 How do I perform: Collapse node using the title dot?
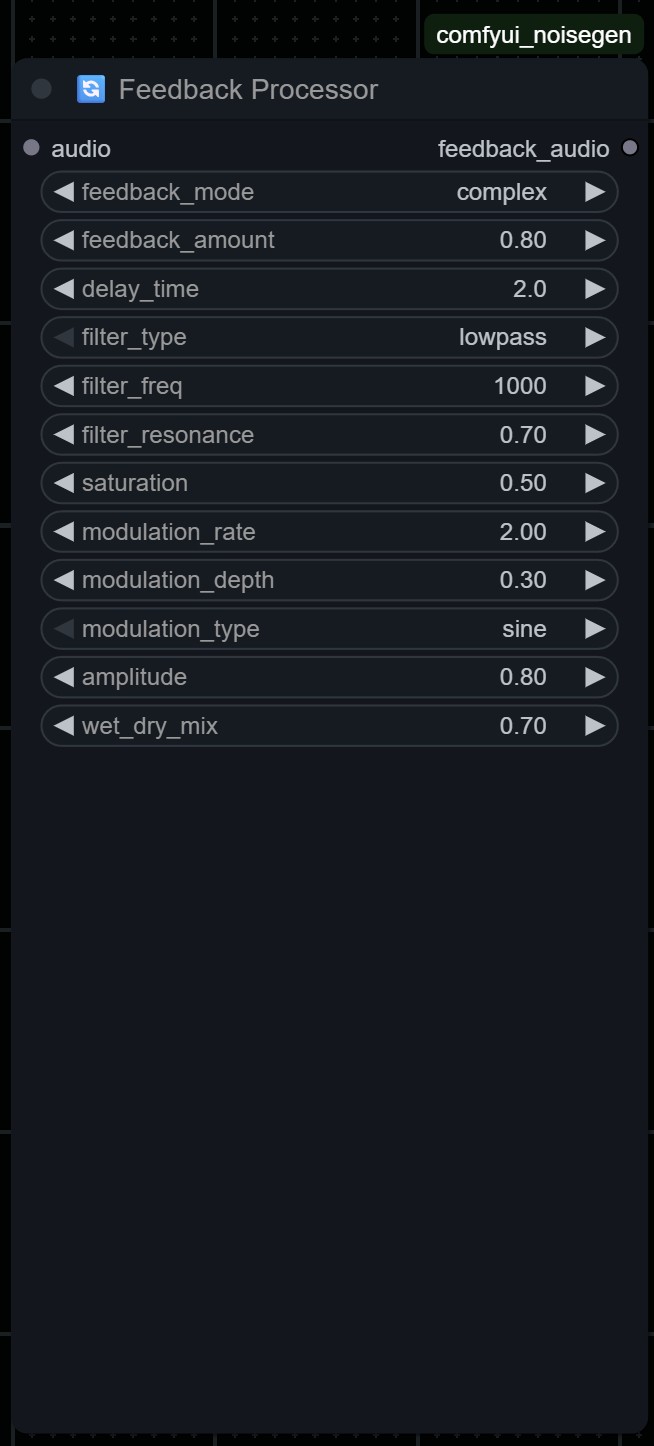[41, 89]
